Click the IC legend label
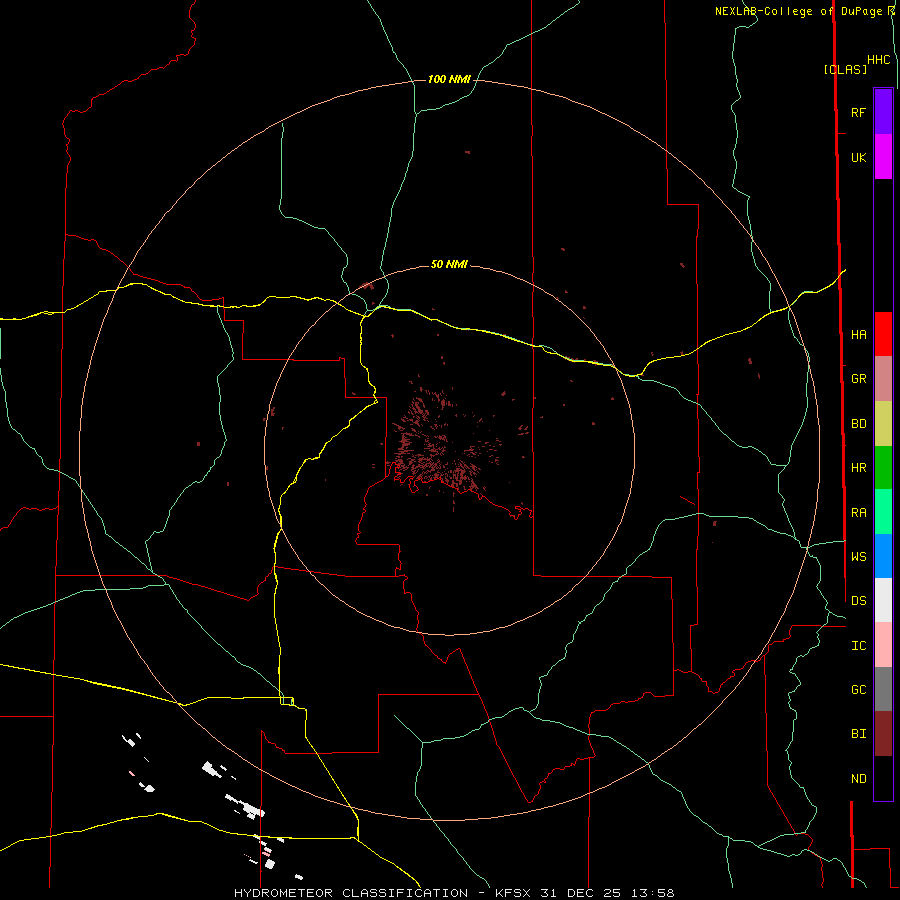This screenshot has width=900, height=900. pos(858,646)
